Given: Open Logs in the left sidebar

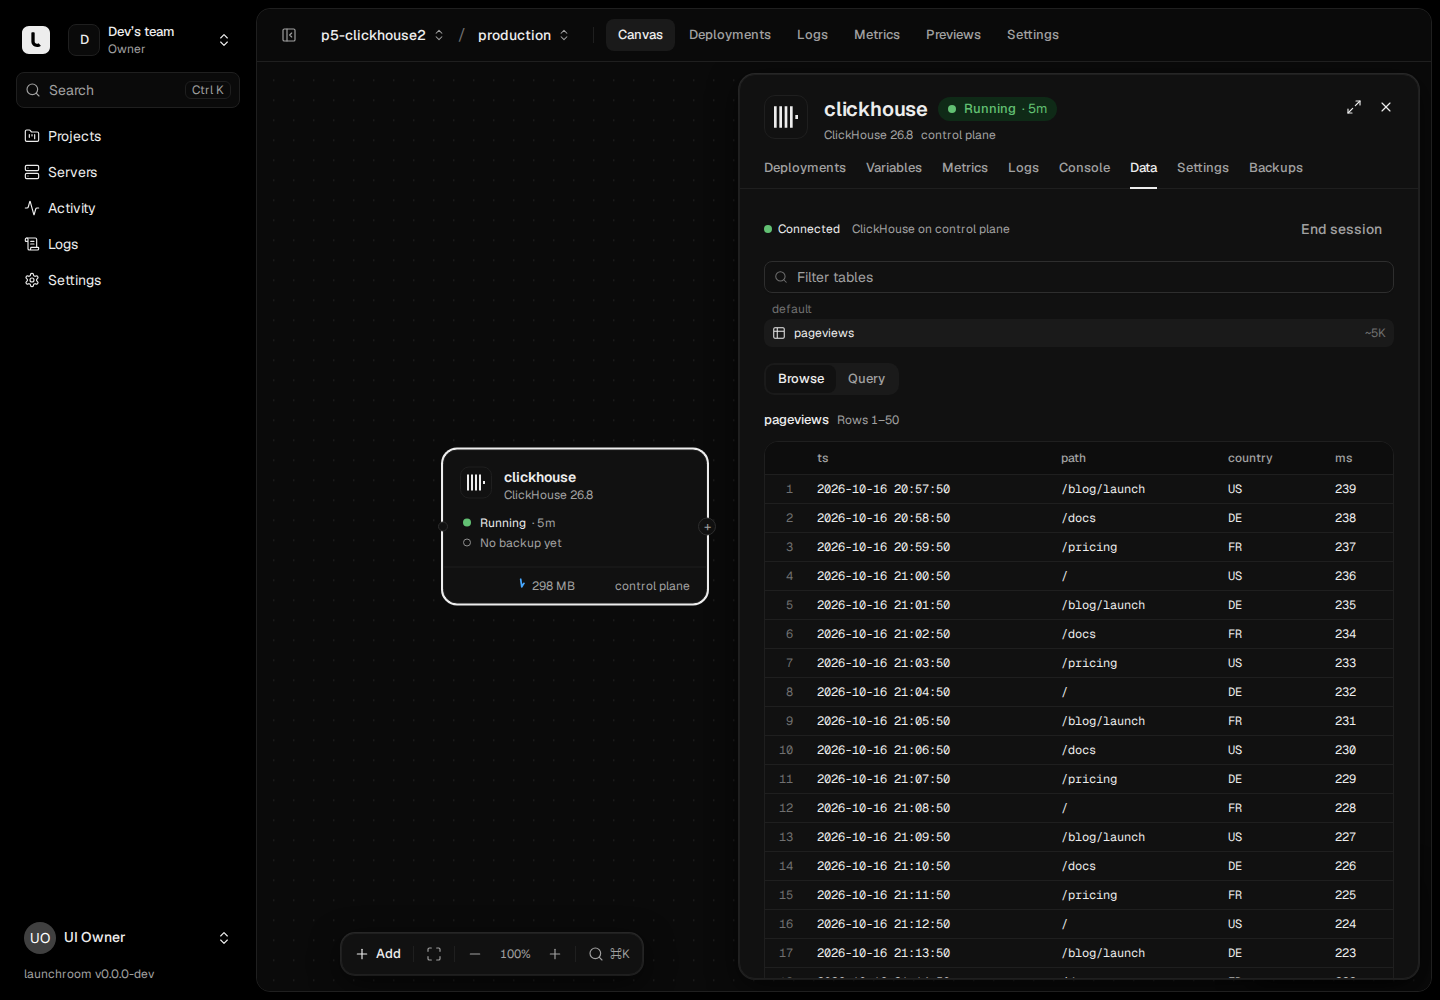Looking at the screenshot, I should click(x=128, y=244).
